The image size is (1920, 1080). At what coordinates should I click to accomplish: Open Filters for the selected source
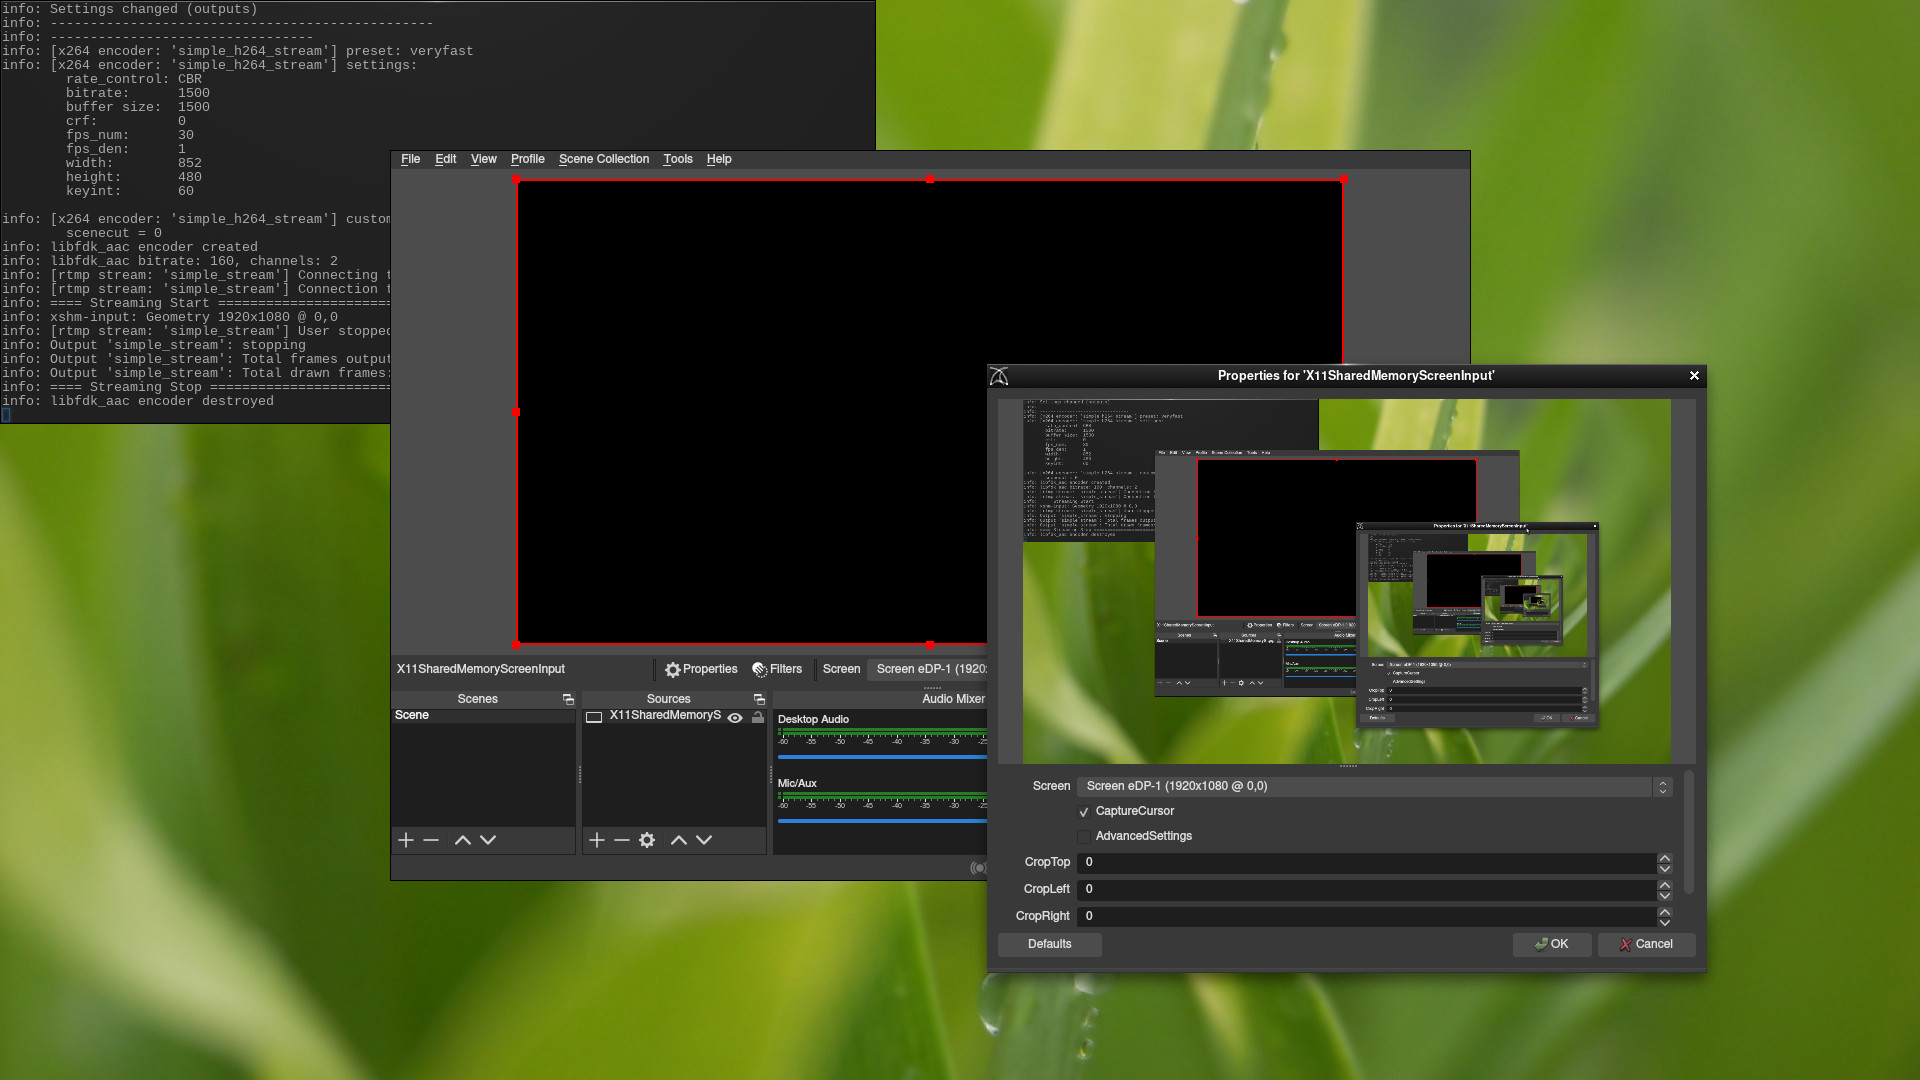coord(777,669)
